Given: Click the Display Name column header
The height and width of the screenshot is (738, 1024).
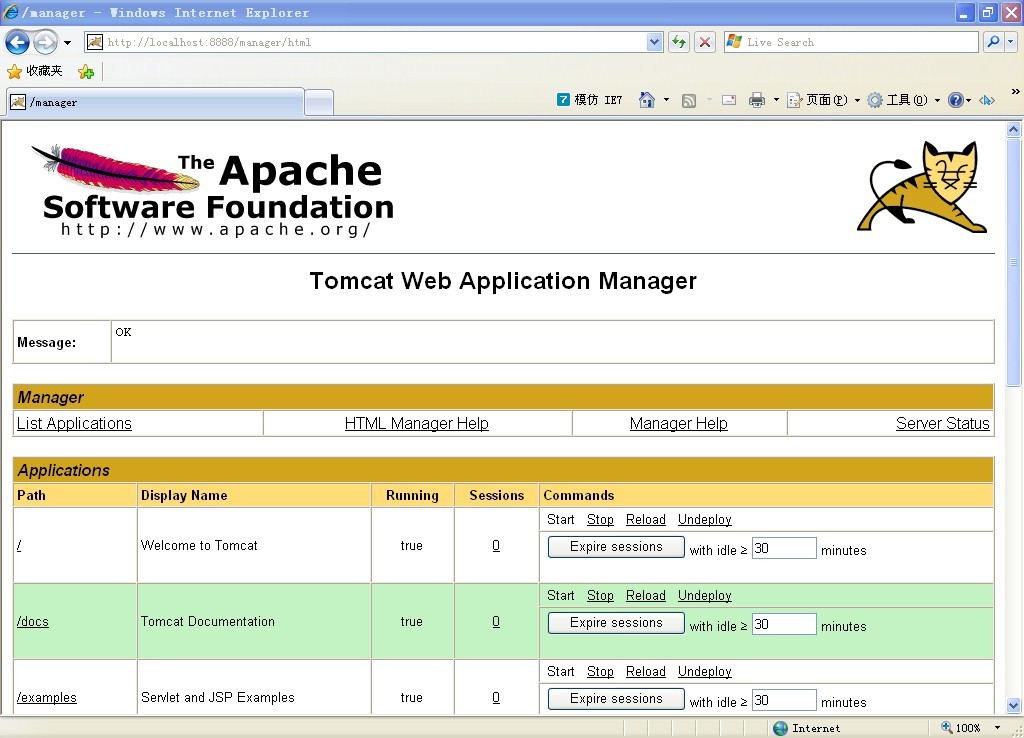Looking at the screenshot, I should click(254, 495).
